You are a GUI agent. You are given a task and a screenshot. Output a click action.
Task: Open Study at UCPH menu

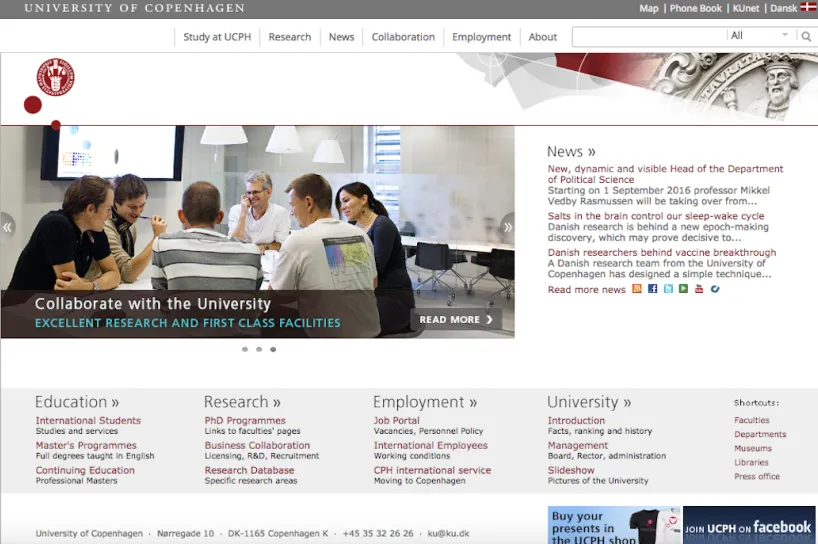point(217,37)
